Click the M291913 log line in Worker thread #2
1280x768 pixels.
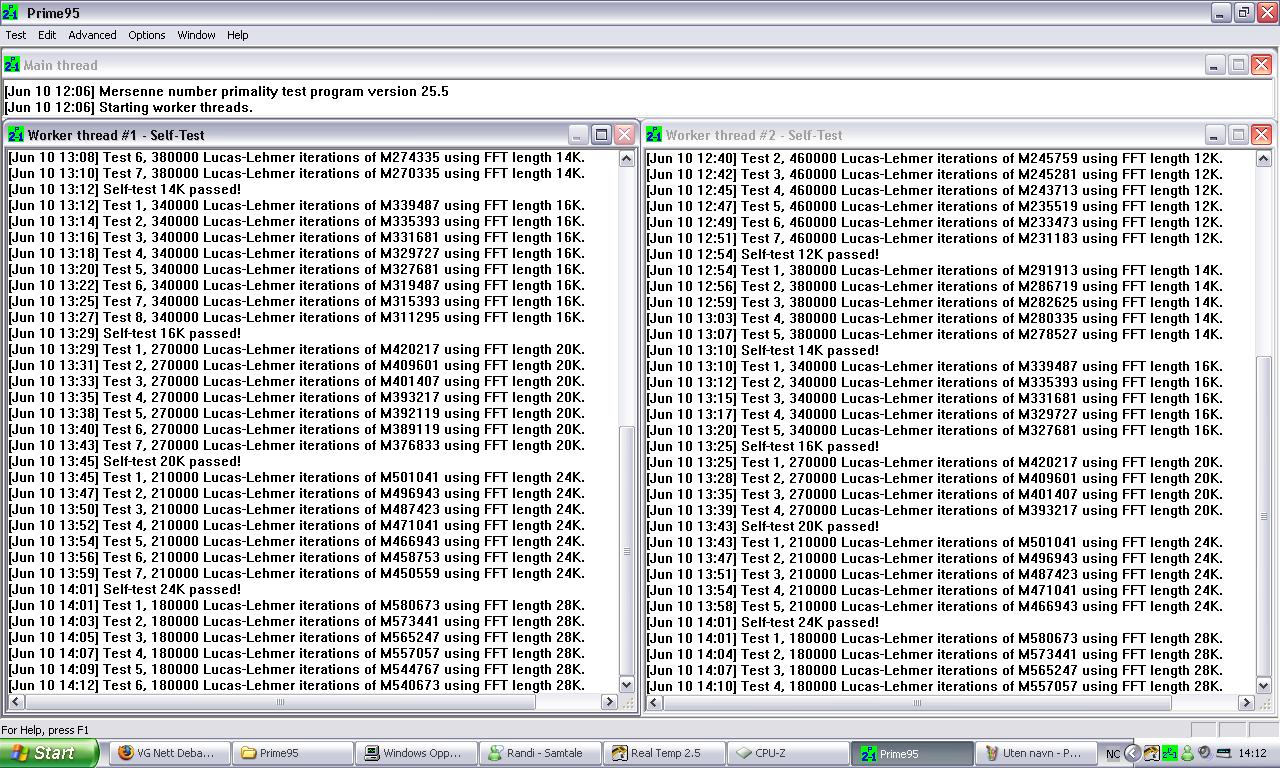[935, 270]
